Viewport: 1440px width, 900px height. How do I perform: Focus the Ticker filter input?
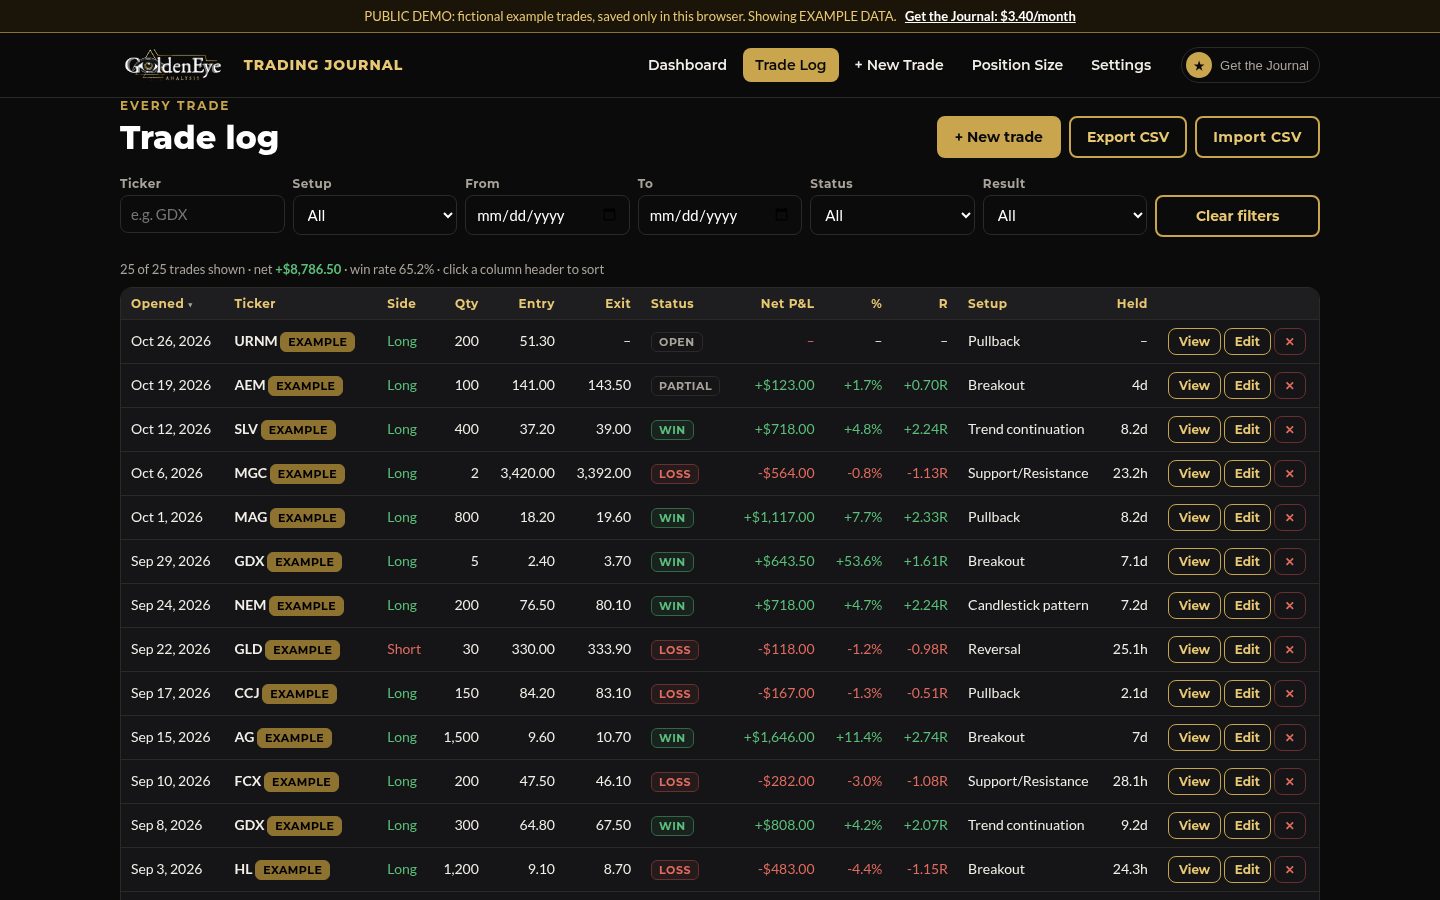tap(202, 215)
